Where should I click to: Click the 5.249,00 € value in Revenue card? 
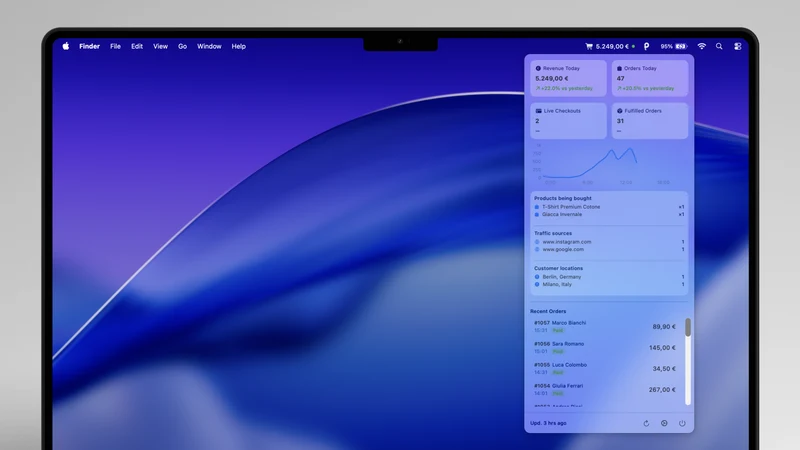pyautogui.click(x=552, y=79)
